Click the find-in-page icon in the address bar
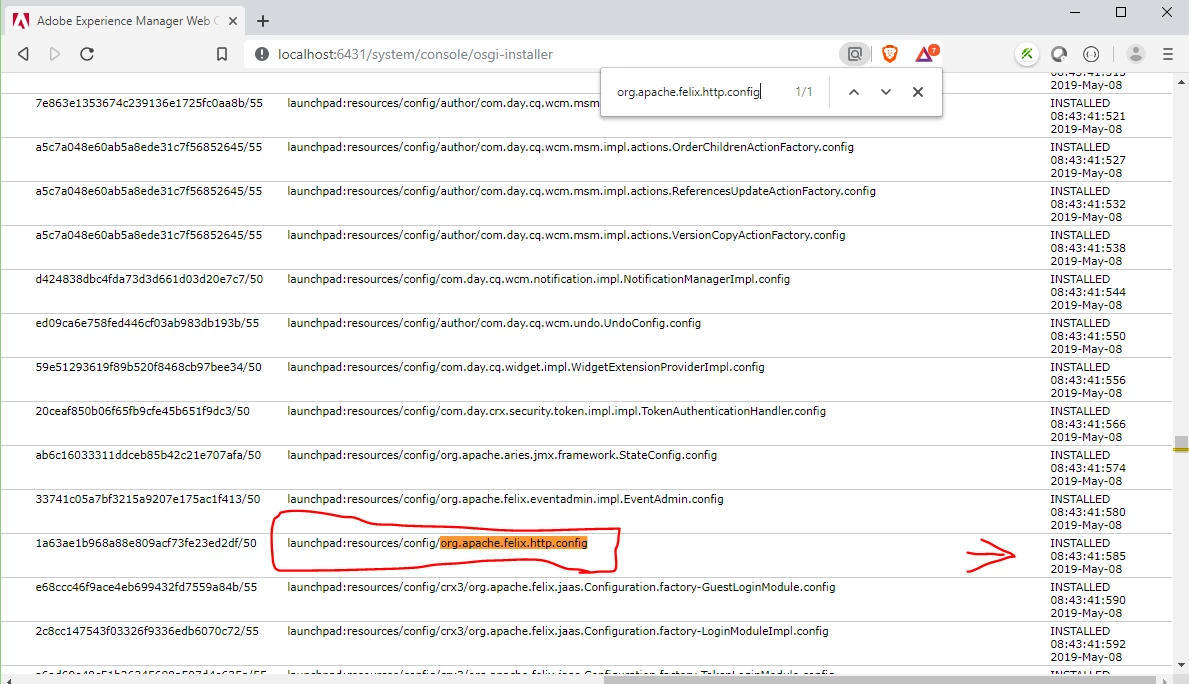 click(855, 54)
